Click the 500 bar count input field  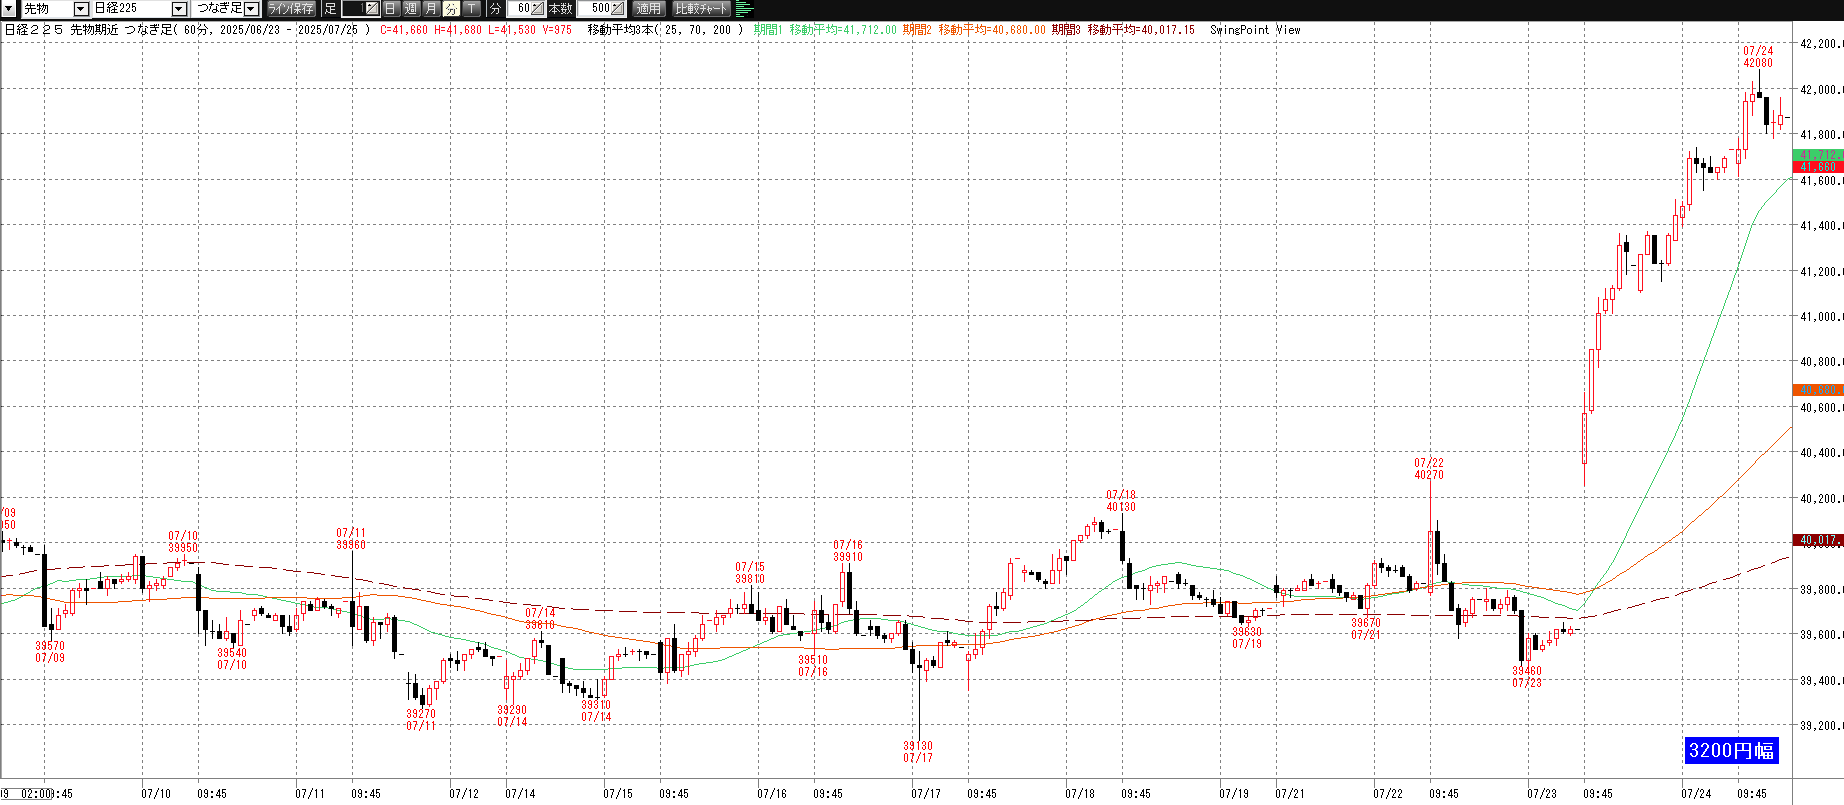[598, 9]
